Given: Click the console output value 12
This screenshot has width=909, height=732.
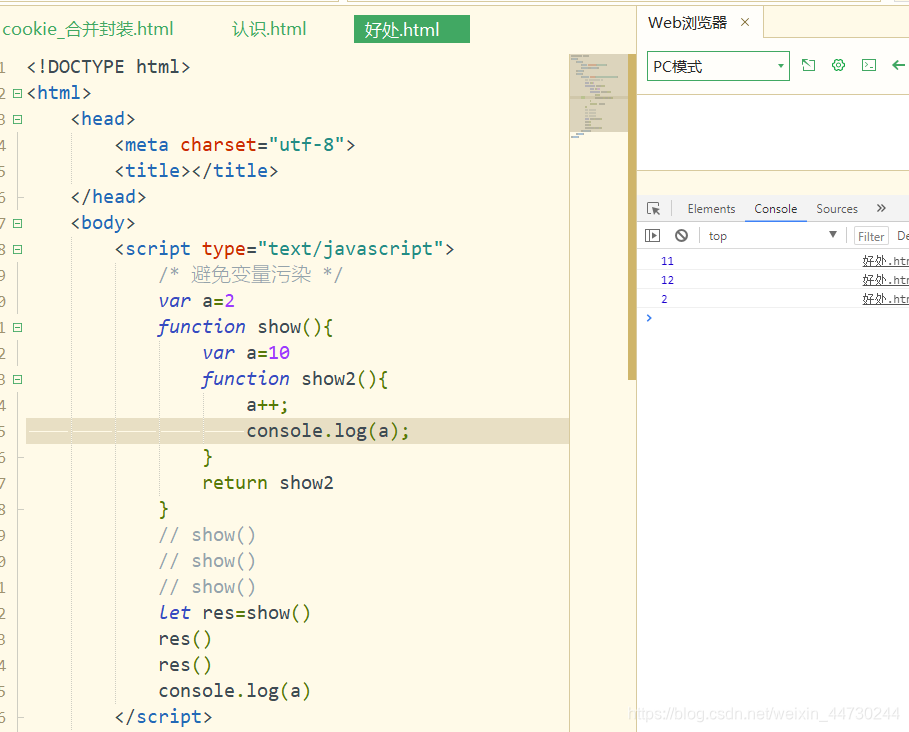Looking at the screenshot, I should [x=667, y=280].
